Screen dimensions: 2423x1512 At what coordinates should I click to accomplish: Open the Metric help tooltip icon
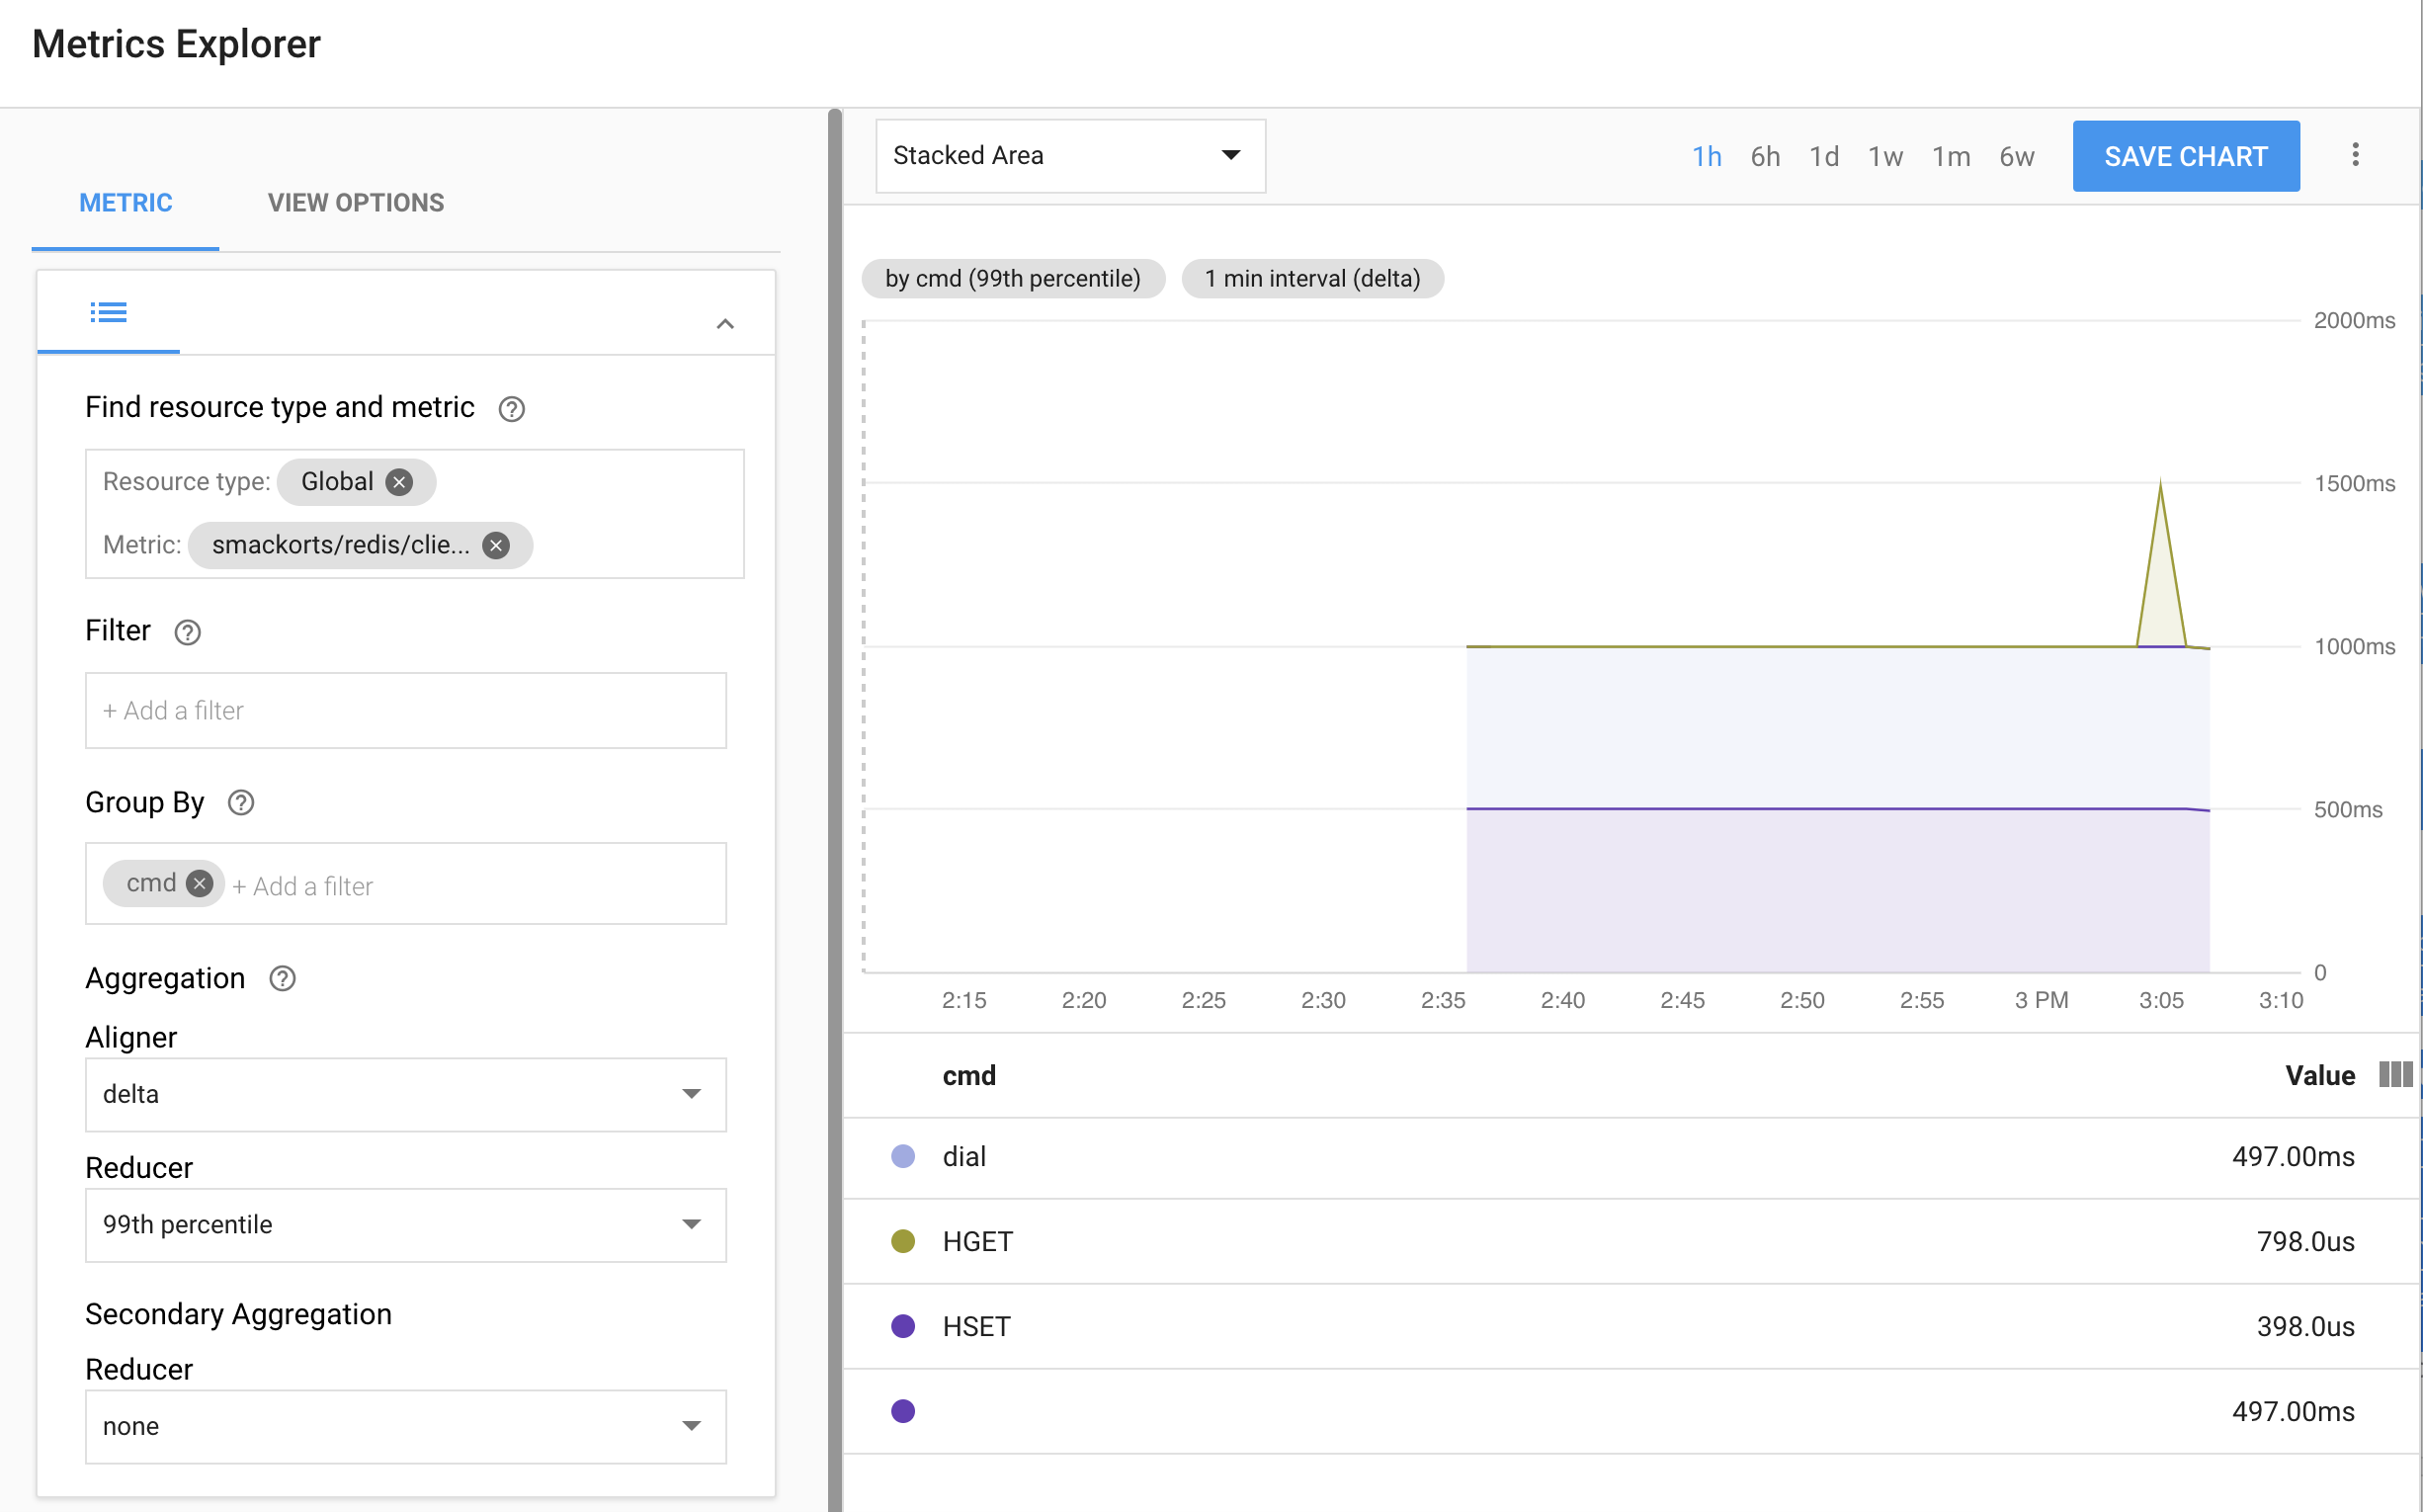point(511,408)
